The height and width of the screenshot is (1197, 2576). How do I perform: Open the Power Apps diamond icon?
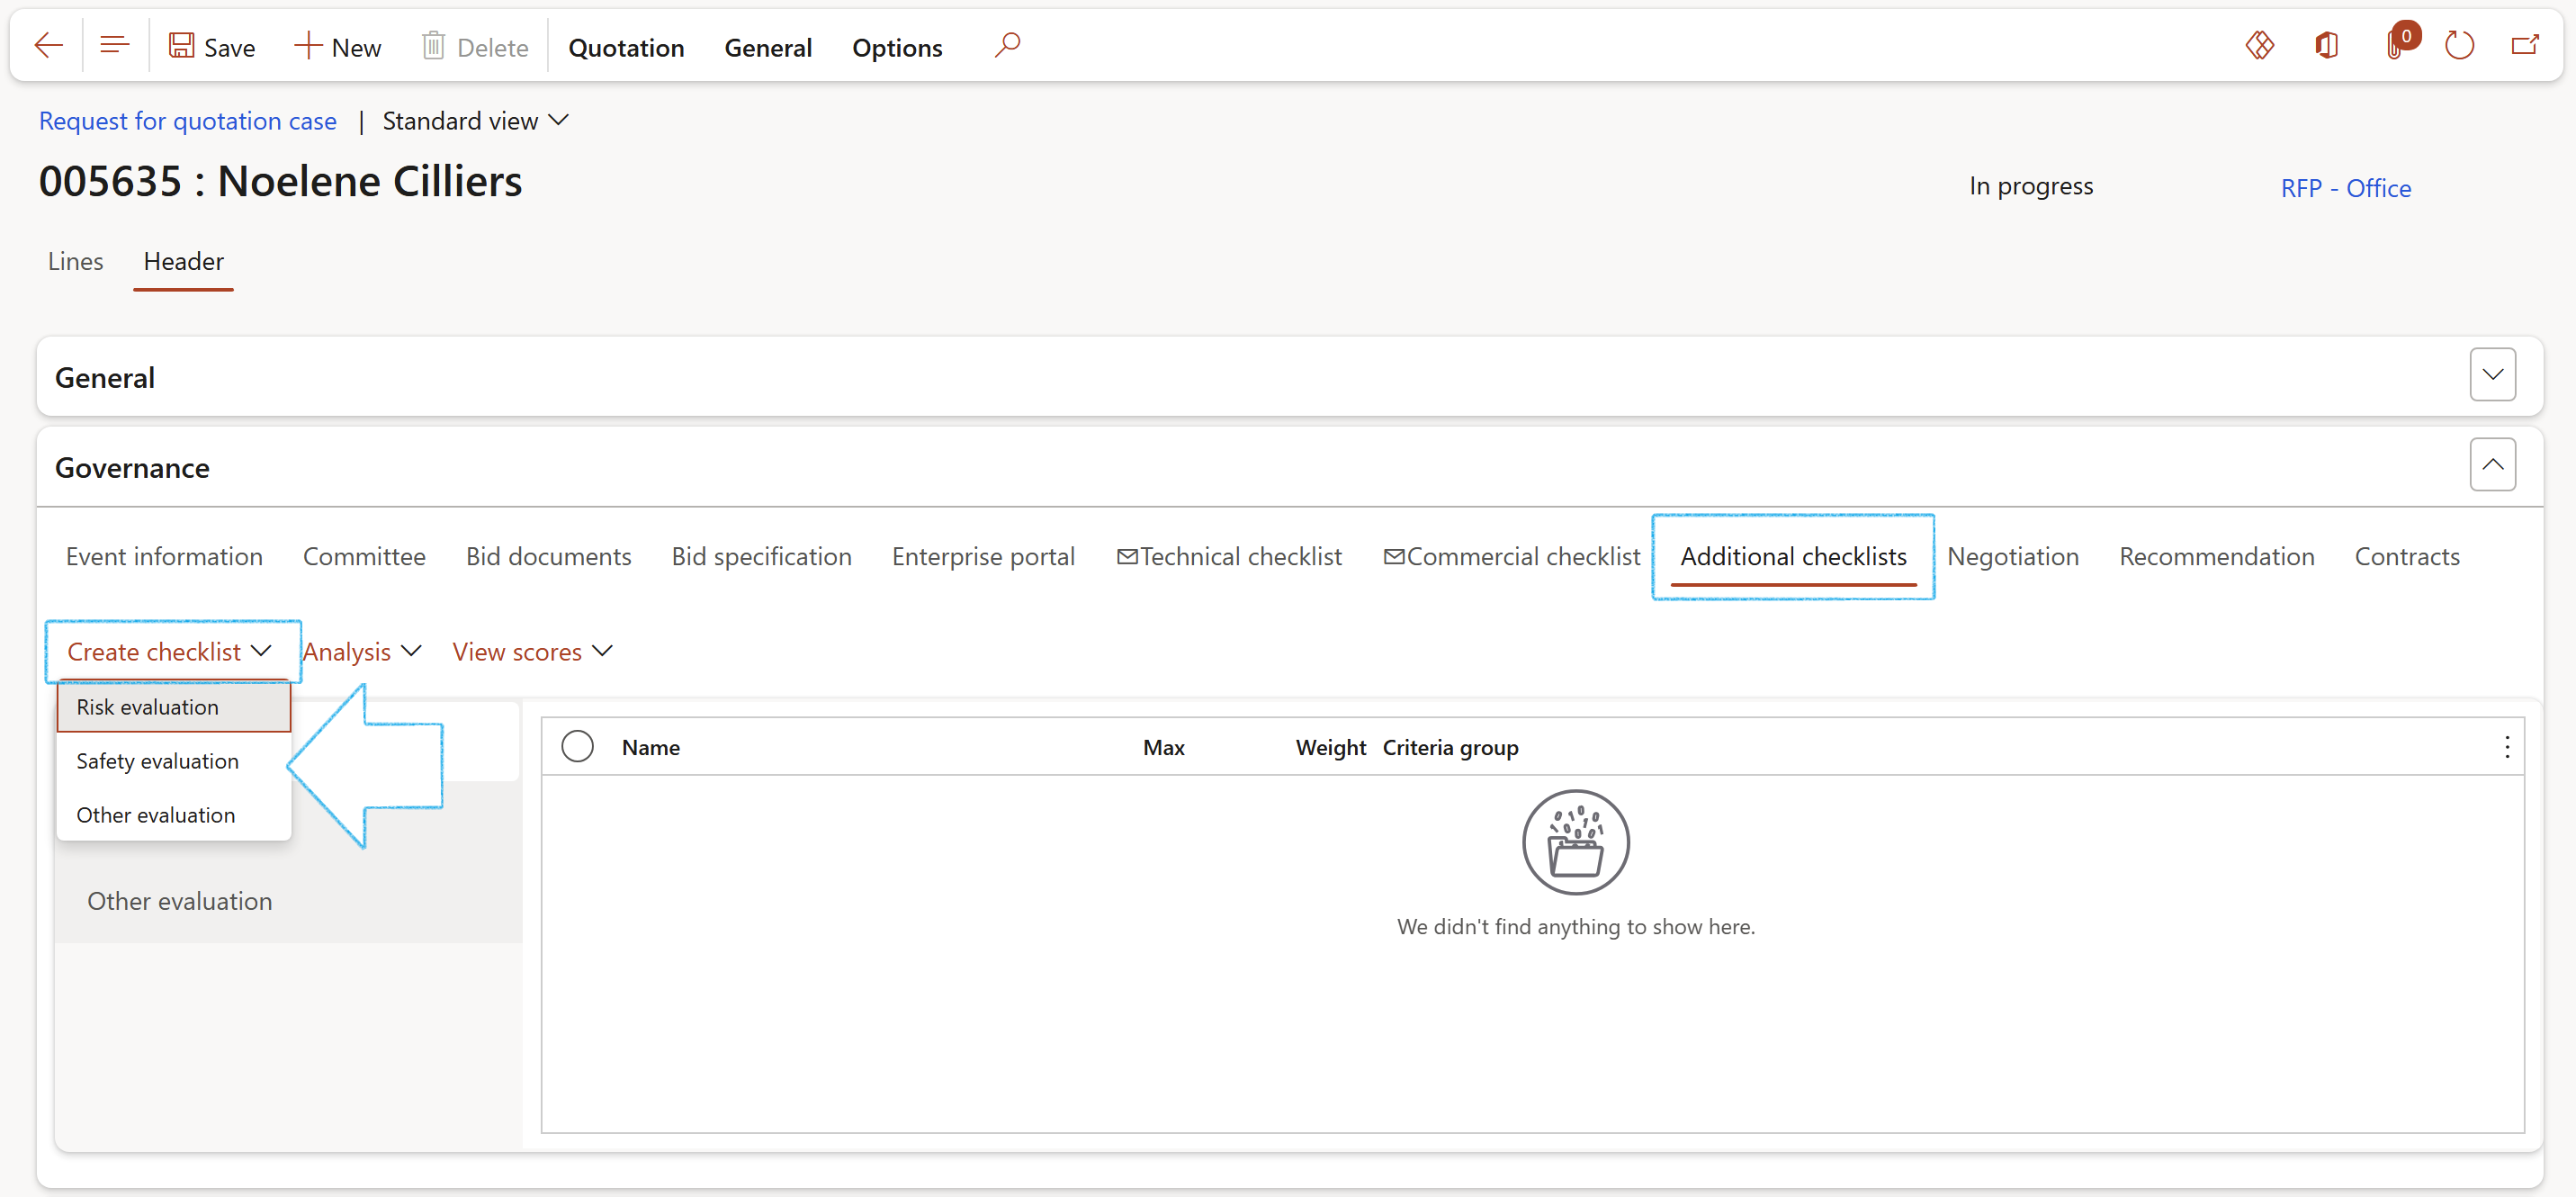[x=2259, y=46]
